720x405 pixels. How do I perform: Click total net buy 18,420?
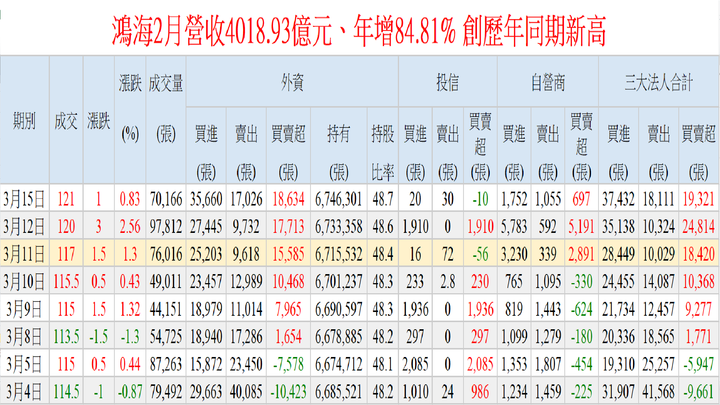tap(698, 254)
